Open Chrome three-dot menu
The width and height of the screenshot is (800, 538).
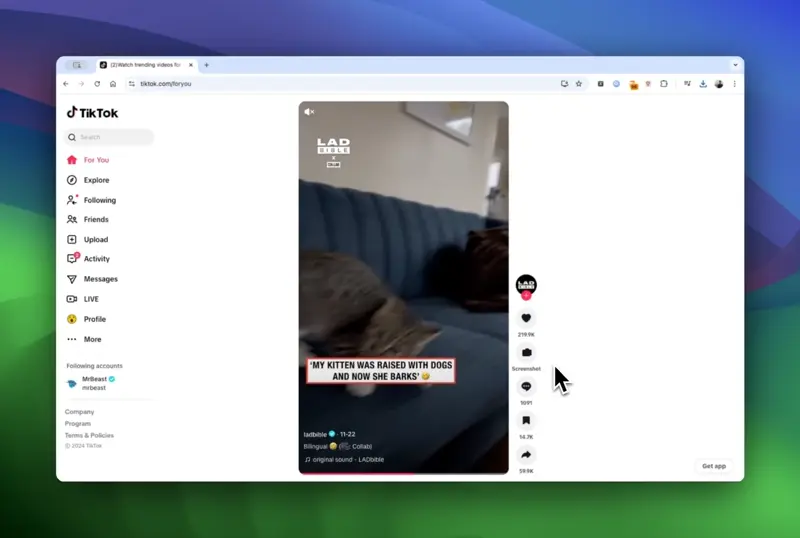(735, 84)
